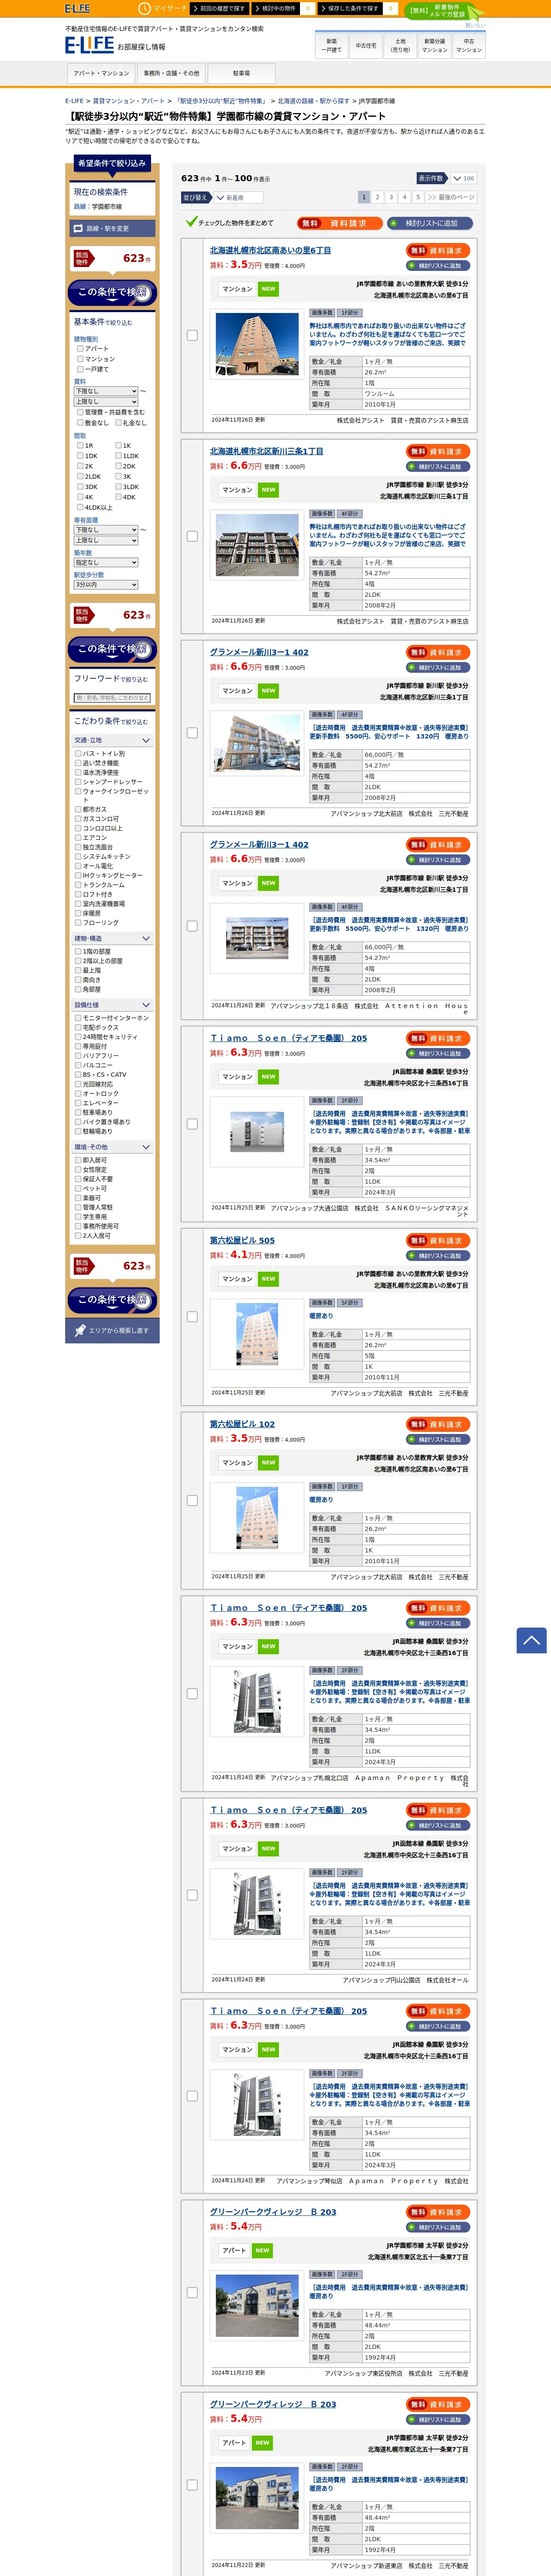Tick the オートロック checkbox

[x=78, y=1094]
